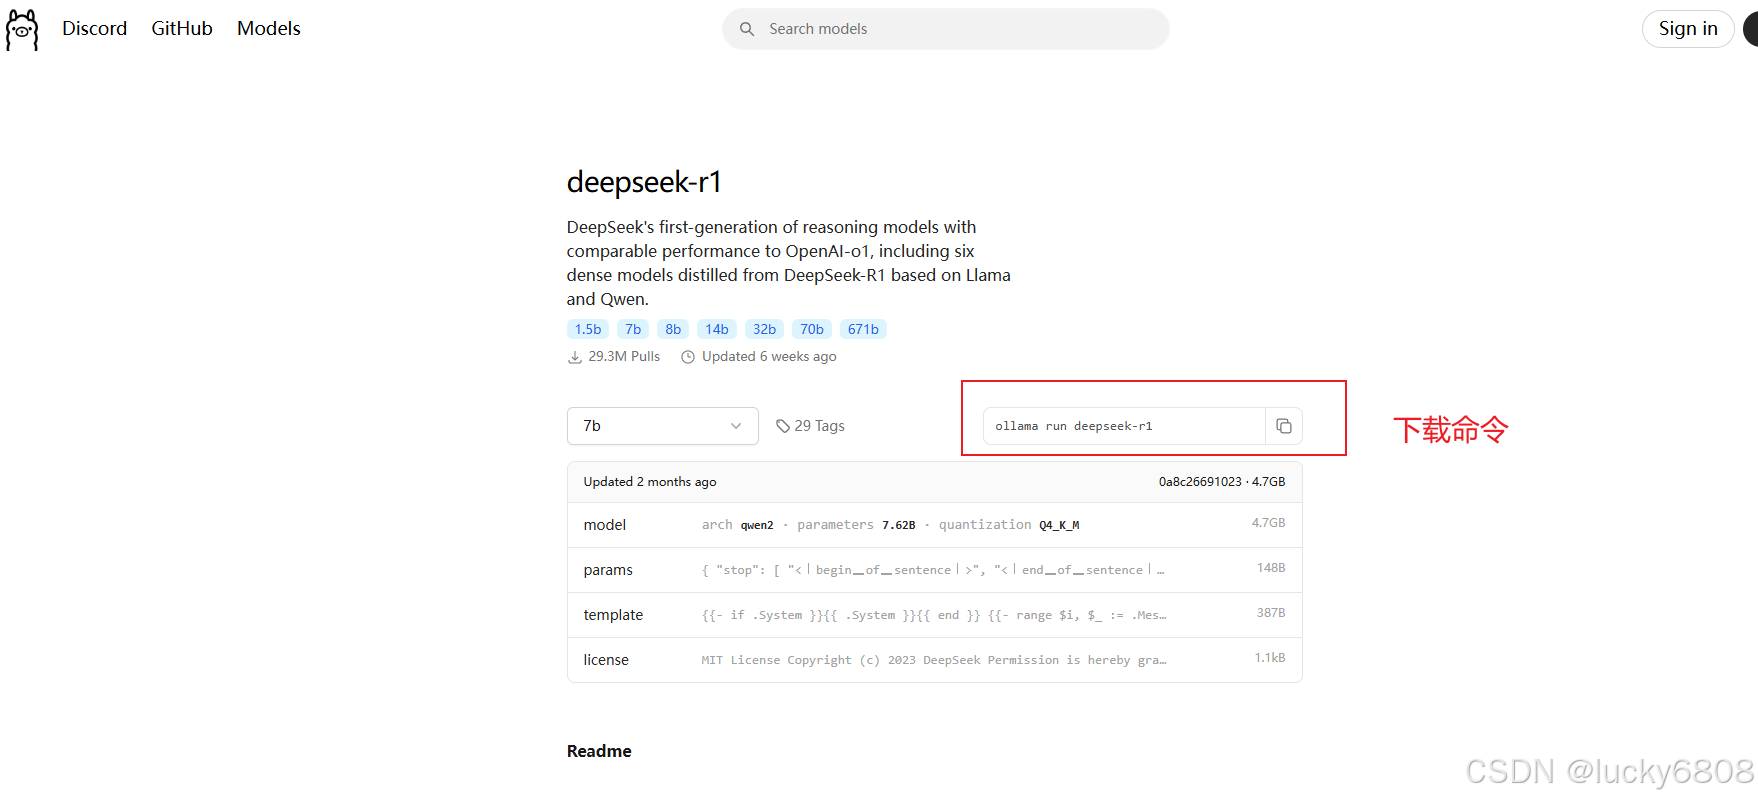
Task: Expand the 7b model version dropdown
Action: pyautogui.click(x=663, y=426)
